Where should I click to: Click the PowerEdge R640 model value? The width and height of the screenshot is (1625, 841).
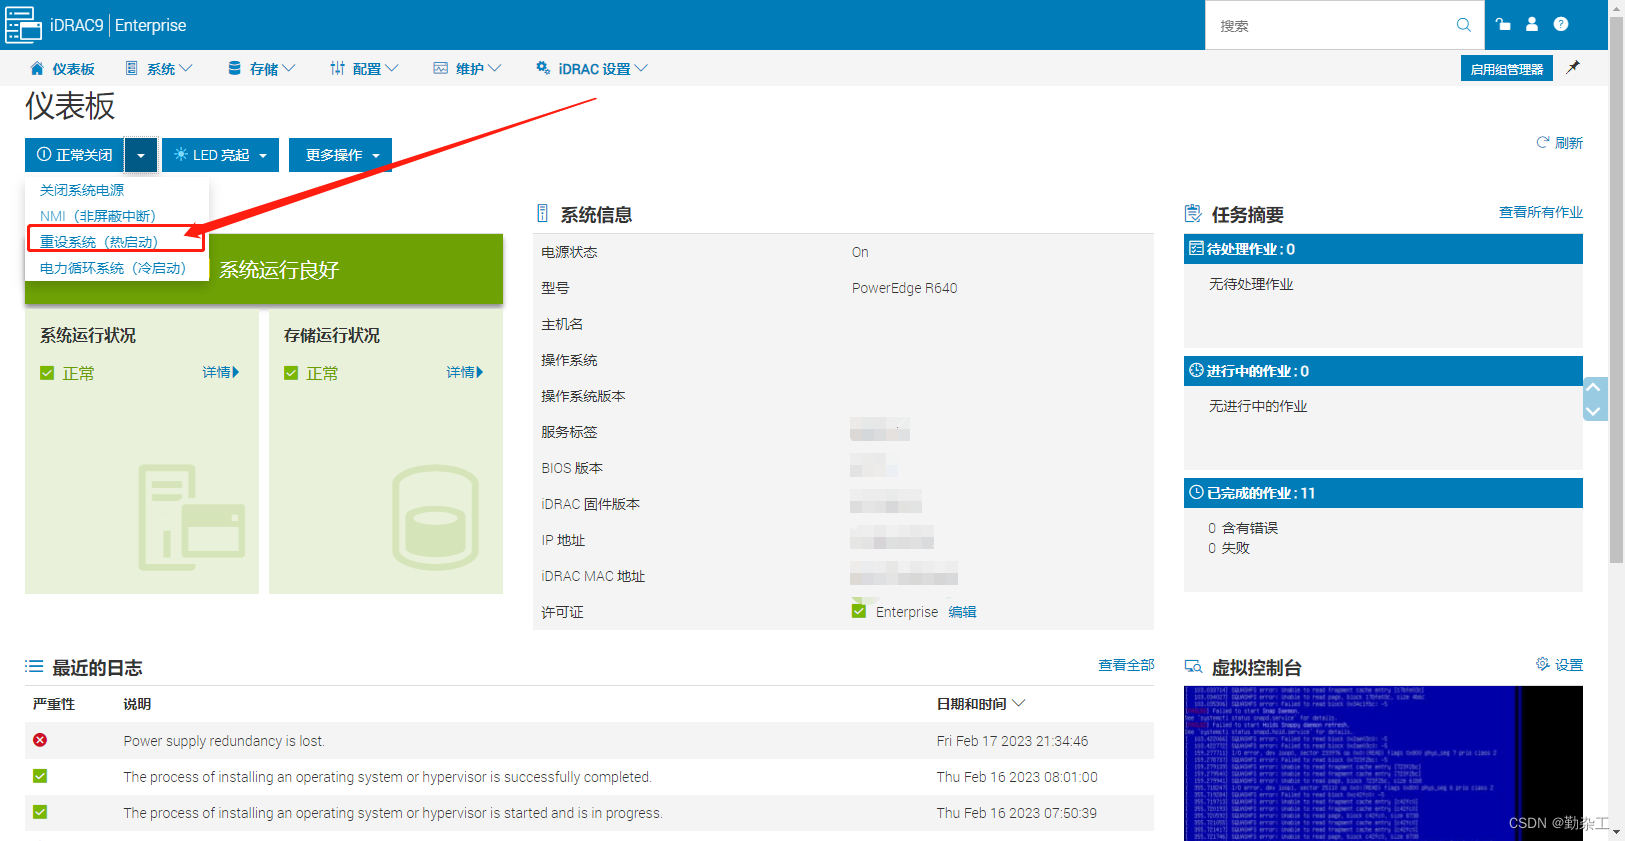pos(904,288)
